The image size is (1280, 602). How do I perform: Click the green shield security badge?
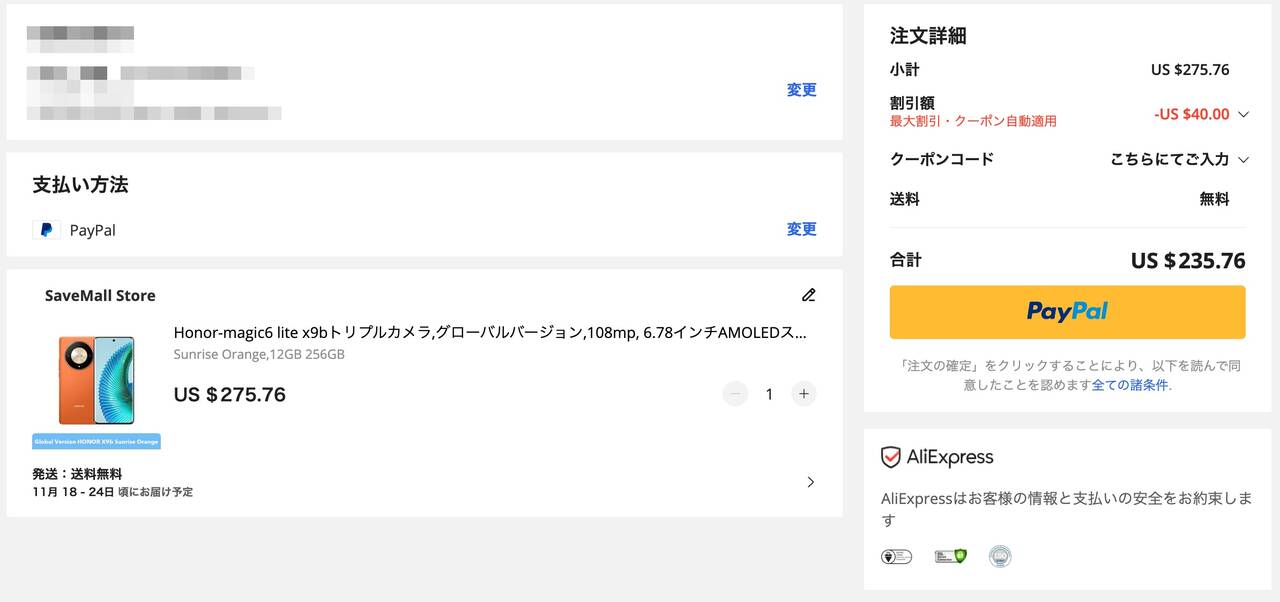coord(950,556)
